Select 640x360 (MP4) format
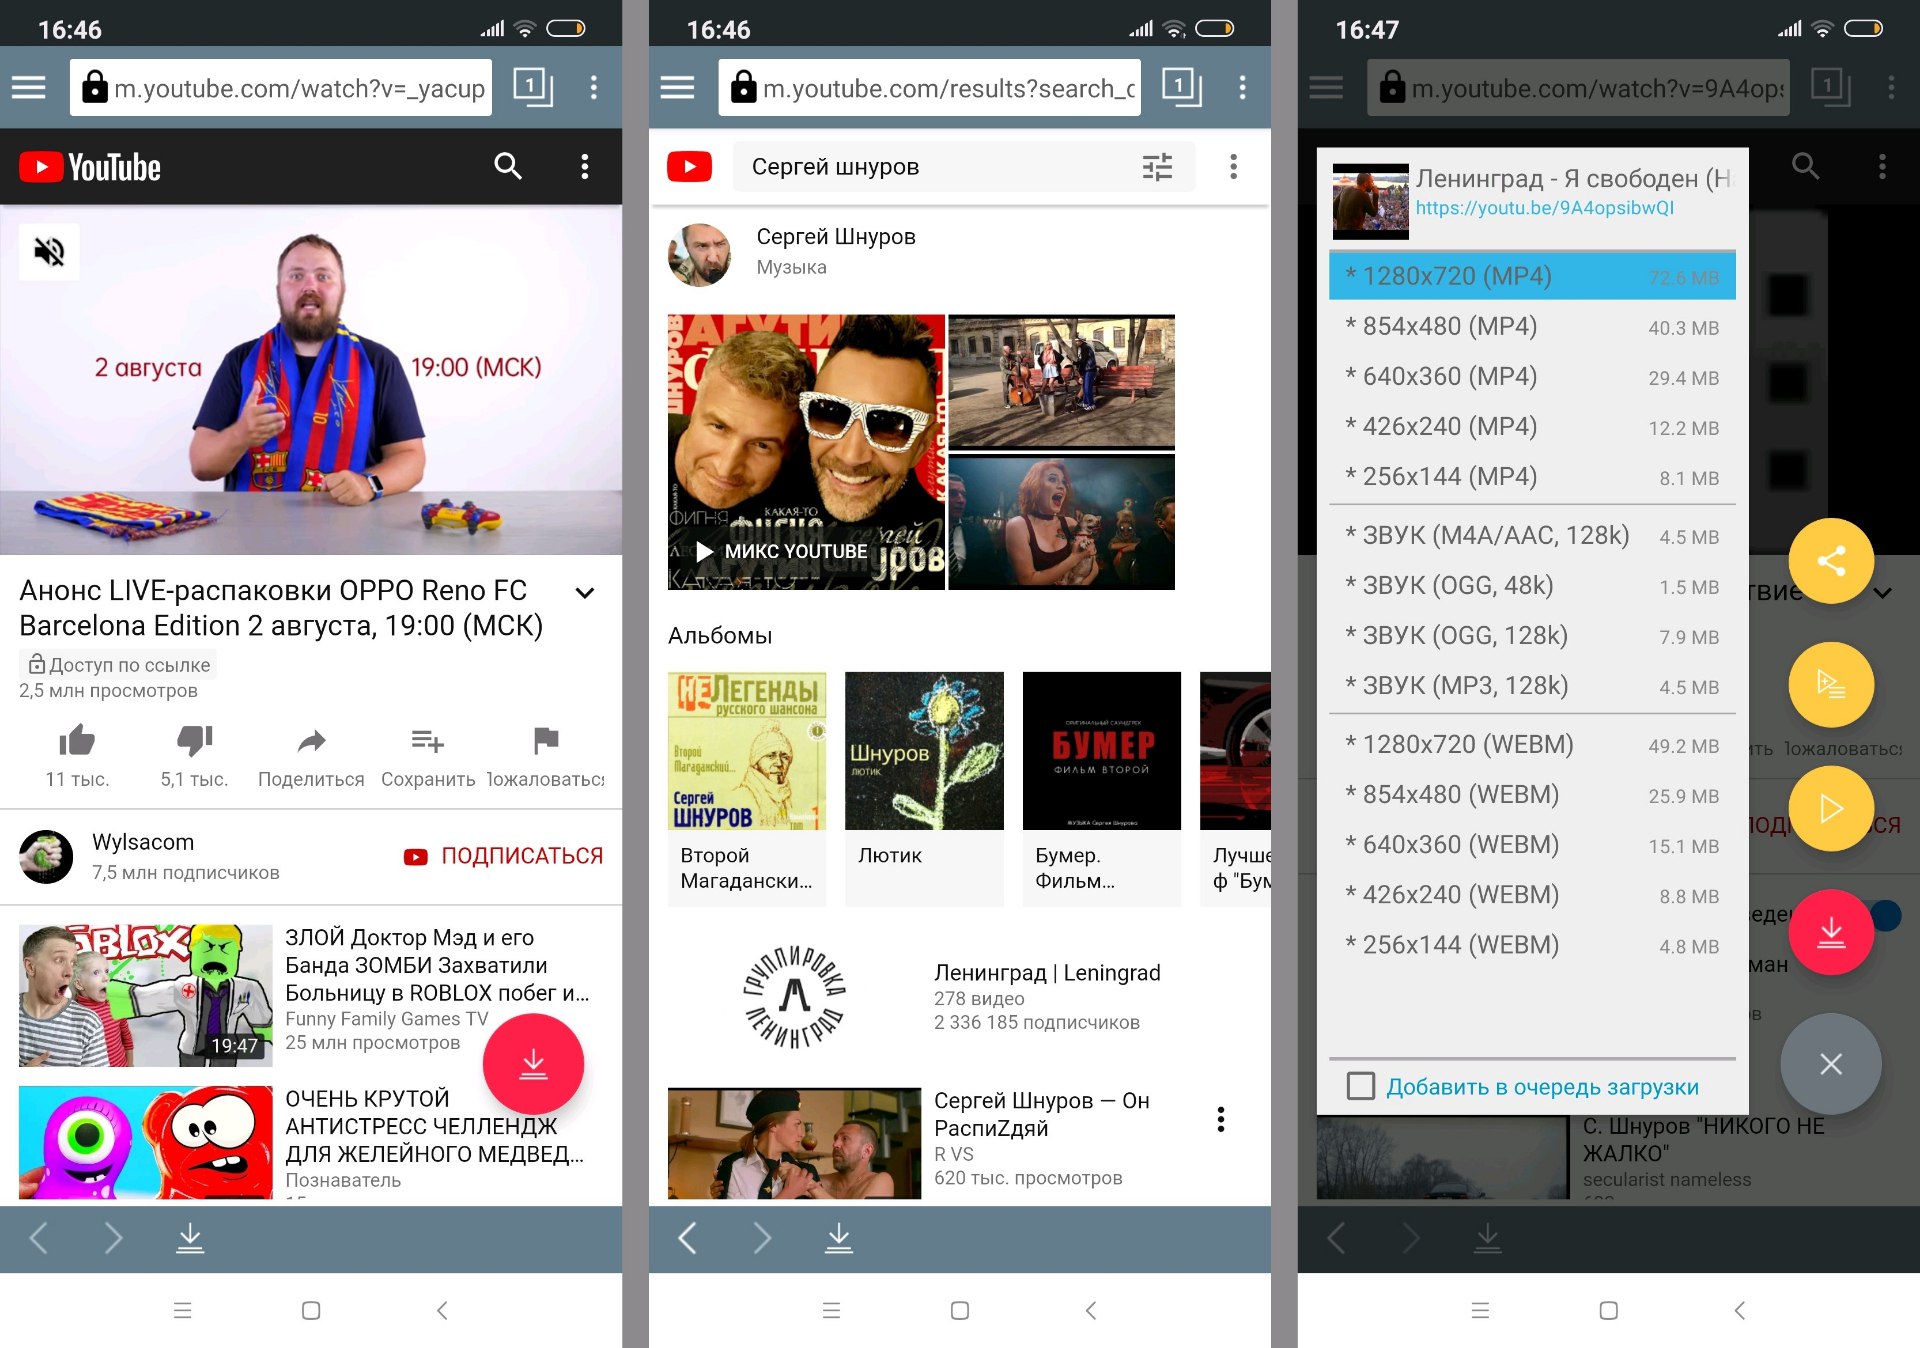Screen dimensions: 1920x1348 (1532, 376)
